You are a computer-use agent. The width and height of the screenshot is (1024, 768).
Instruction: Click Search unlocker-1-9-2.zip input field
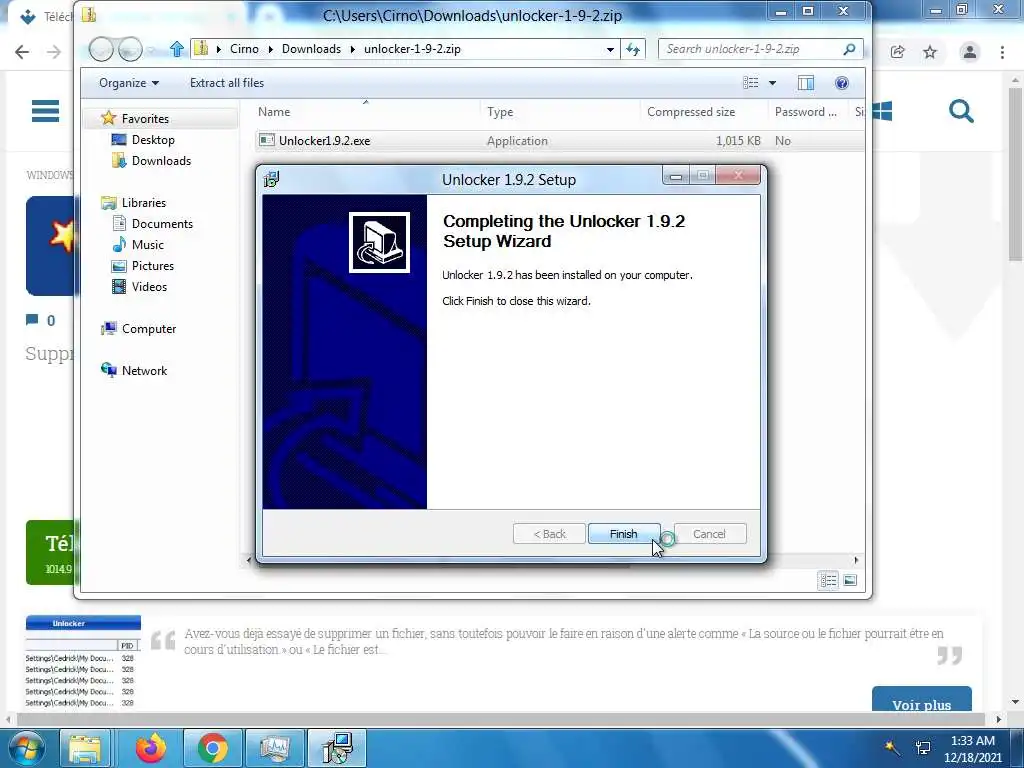[x=751, y=49]
